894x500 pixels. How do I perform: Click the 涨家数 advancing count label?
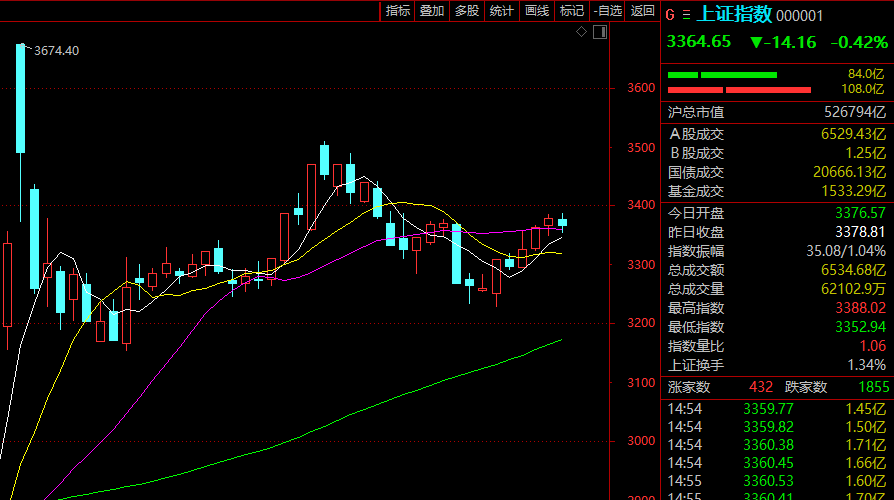(x=689, y=387)
